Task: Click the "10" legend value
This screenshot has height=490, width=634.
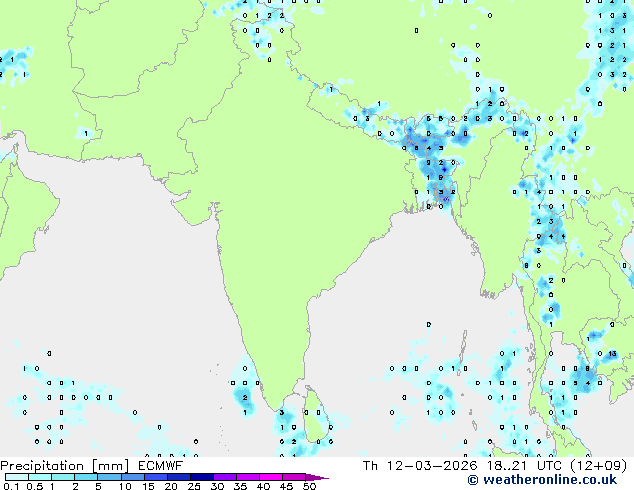Action: point(125,486)
